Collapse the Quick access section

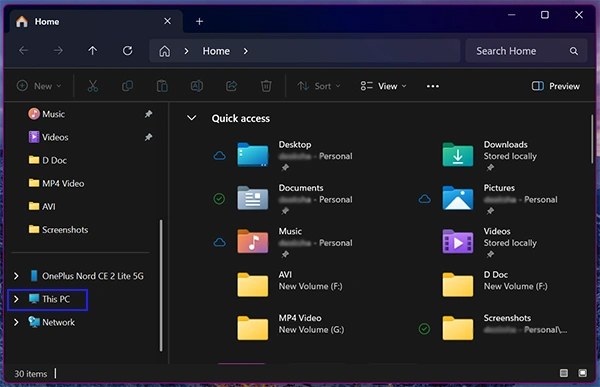pyautogui.click(x=191, y=118)
